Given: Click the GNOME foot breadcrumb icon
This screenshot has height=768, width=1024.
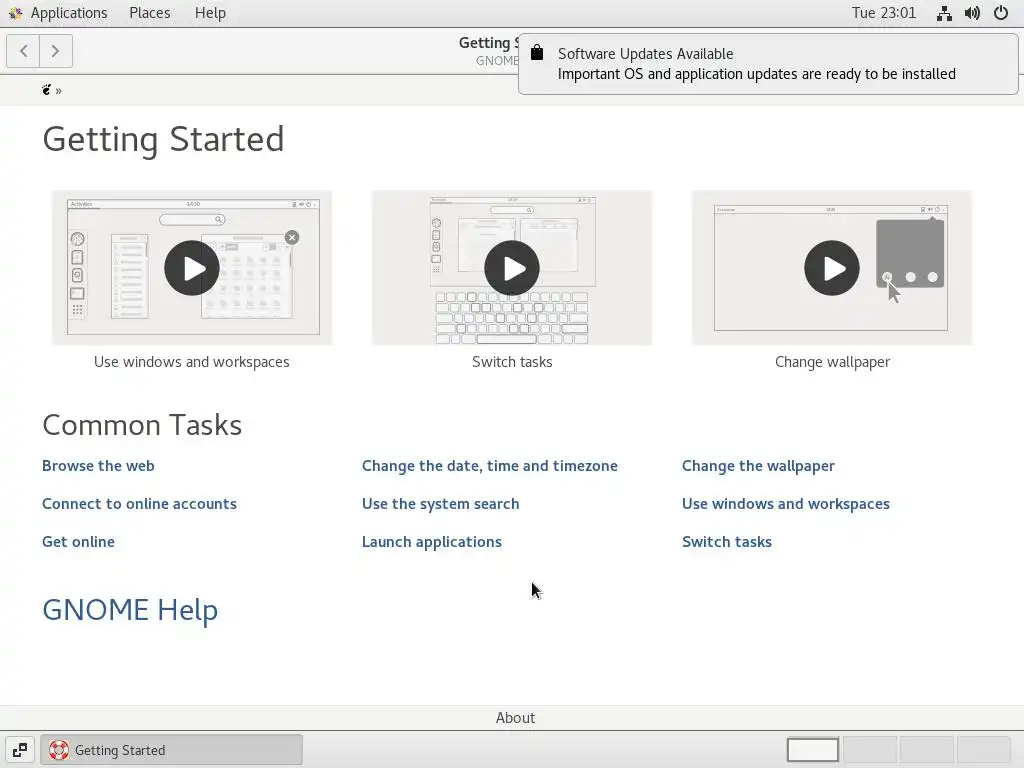Looking at the screenshot, I should click(x=46, y=90).
